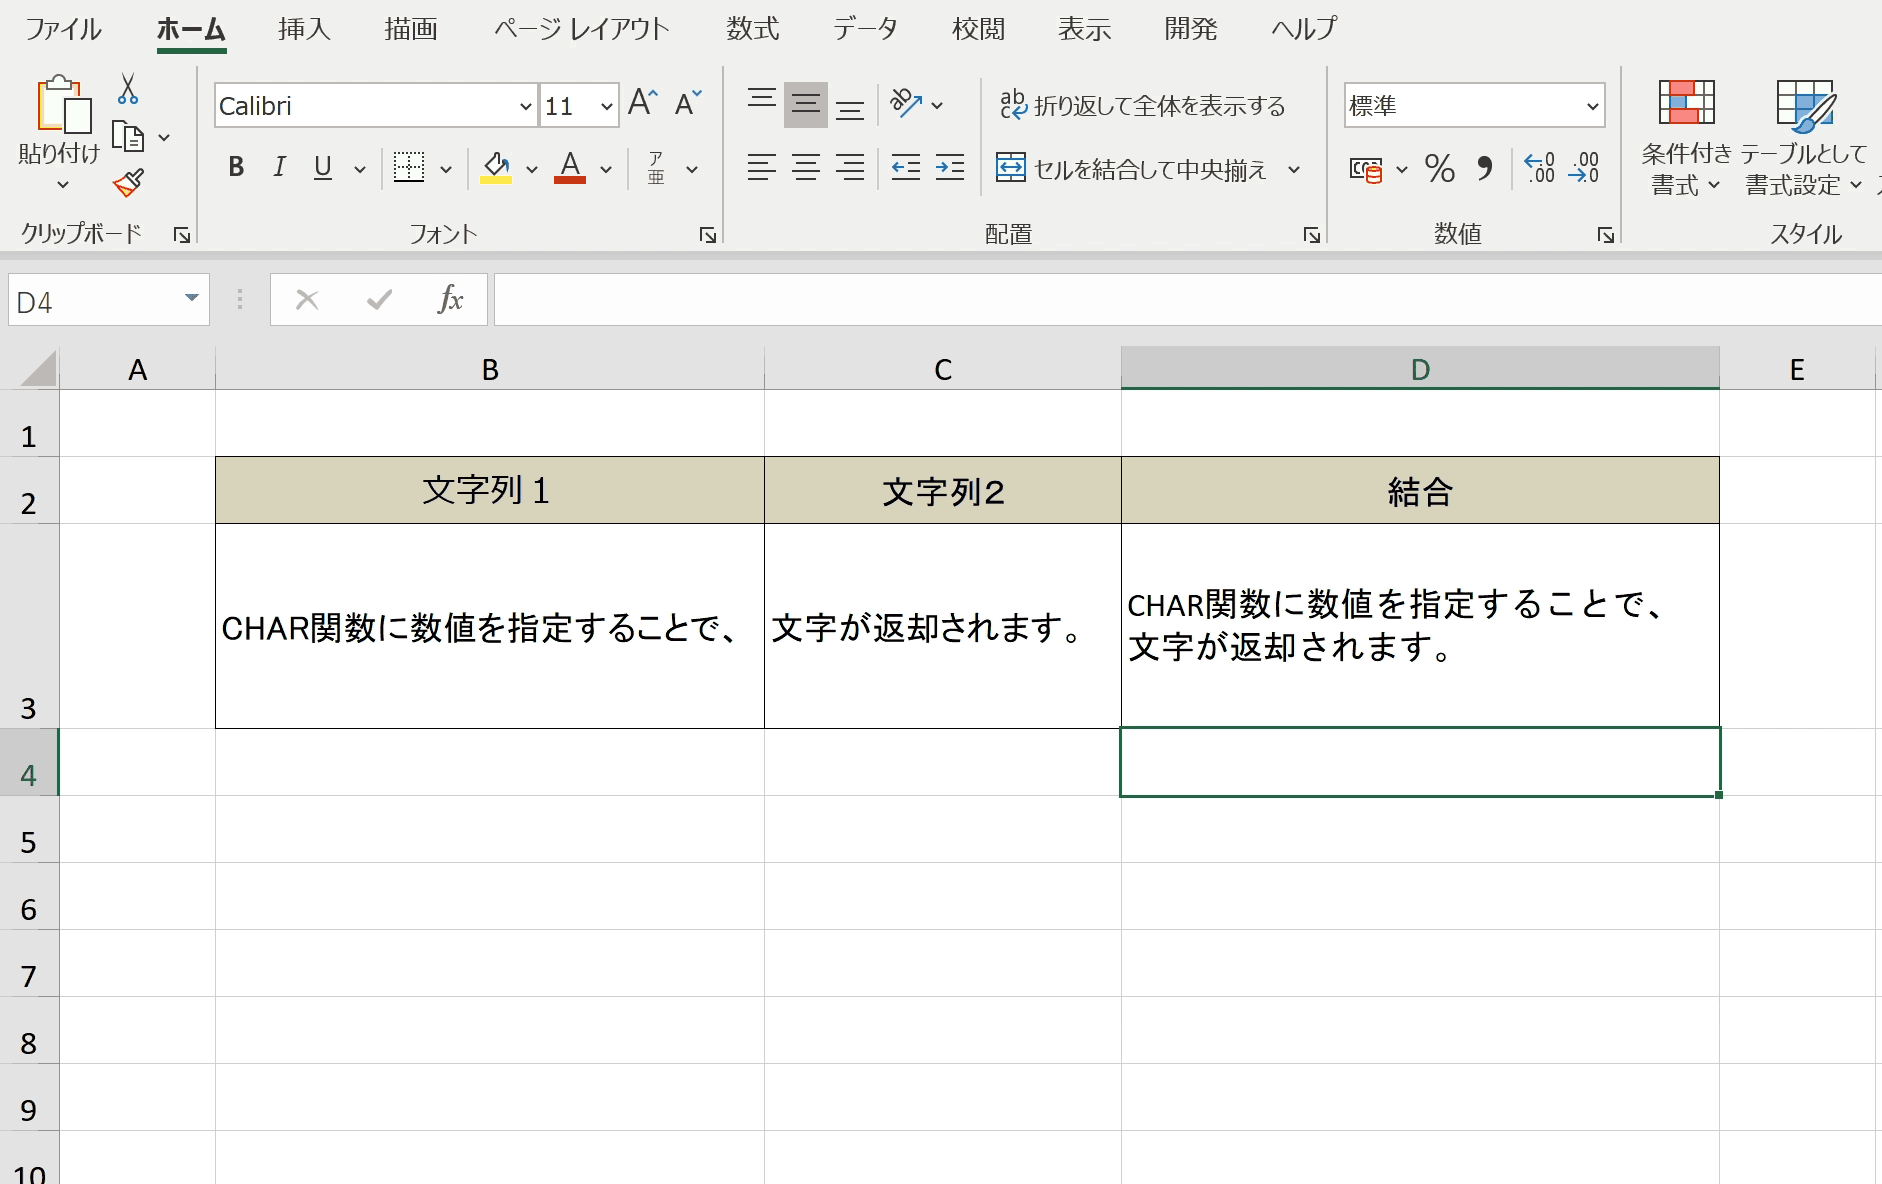Apply borders using the border icon
The width and height of the screenshot is (1882, 1184).
(408, 167)
